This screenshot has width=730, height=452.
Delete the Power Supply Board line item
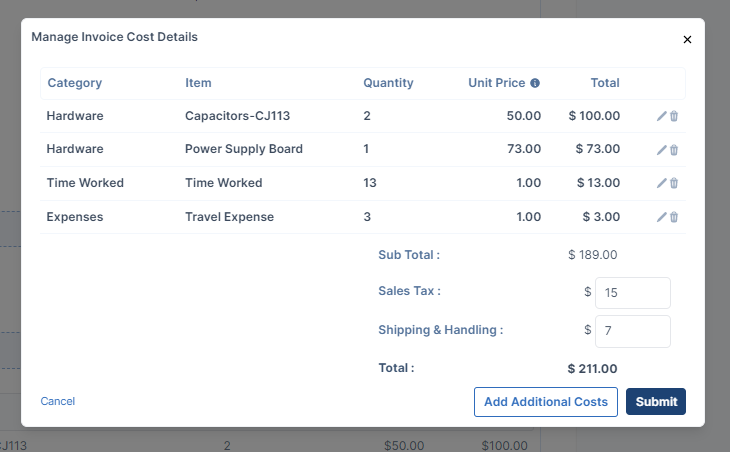674,150
